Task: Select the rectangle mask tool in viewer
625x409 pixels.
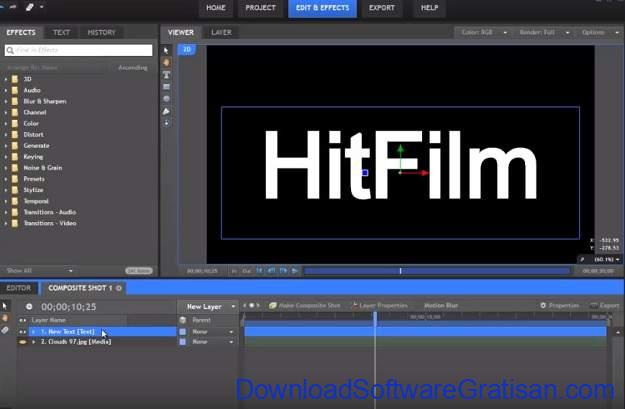Action: coord(166,87)
